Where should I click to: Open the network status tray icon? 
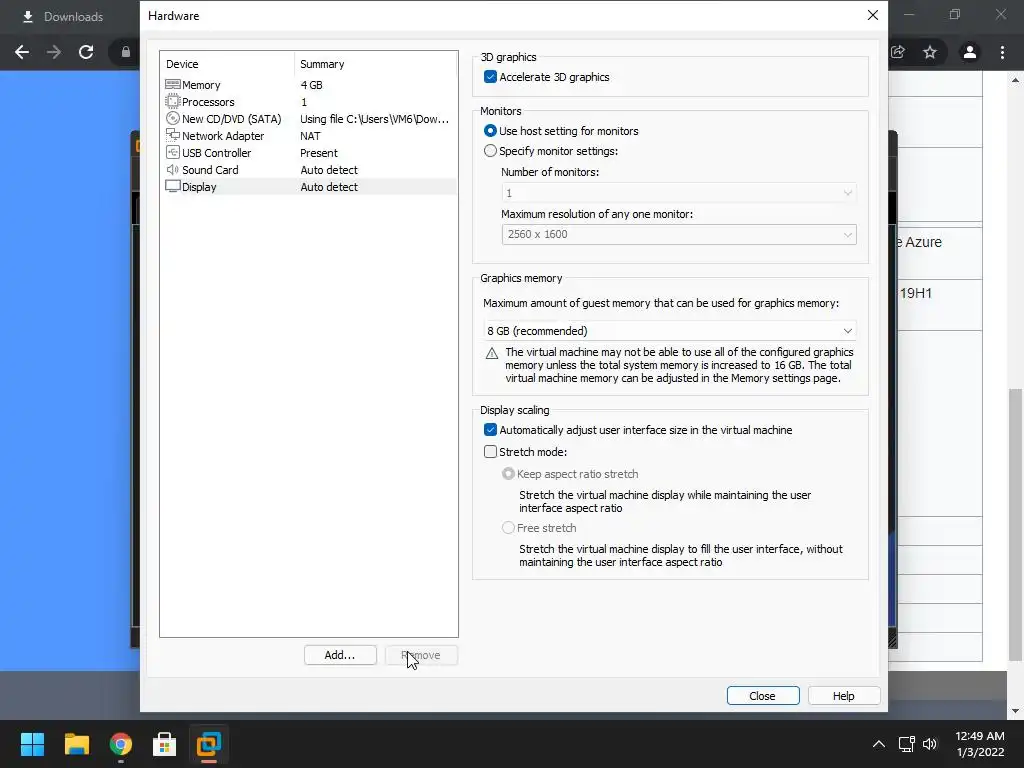906,744
